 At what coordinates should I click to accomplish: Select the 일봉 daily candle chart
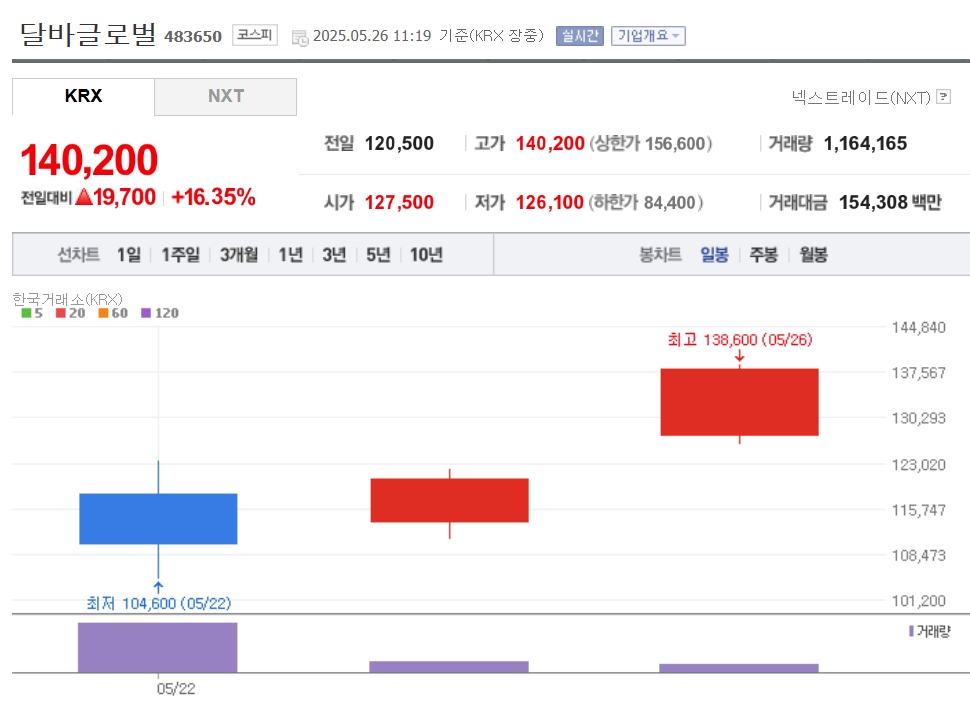pos(715,254)
